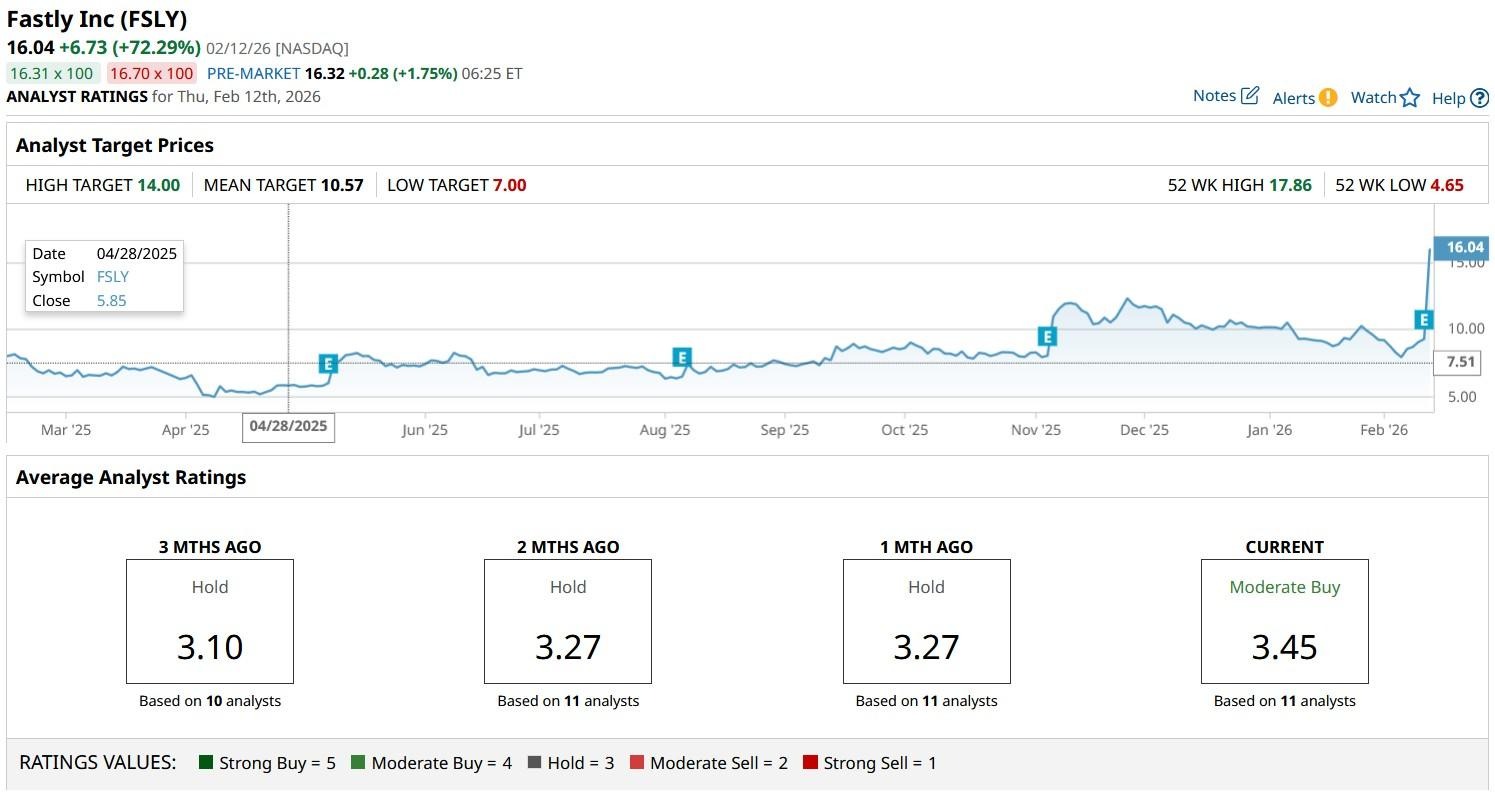The image size is (1495, 793).
Task: Click the +6.73 (+72.29%) price change
Action: (x=130, y=48)
